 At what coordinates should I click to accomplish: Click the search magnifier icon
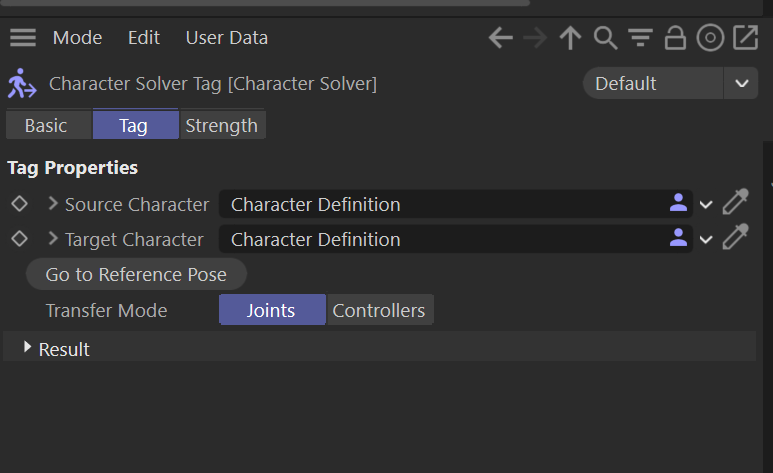(605, 38)
